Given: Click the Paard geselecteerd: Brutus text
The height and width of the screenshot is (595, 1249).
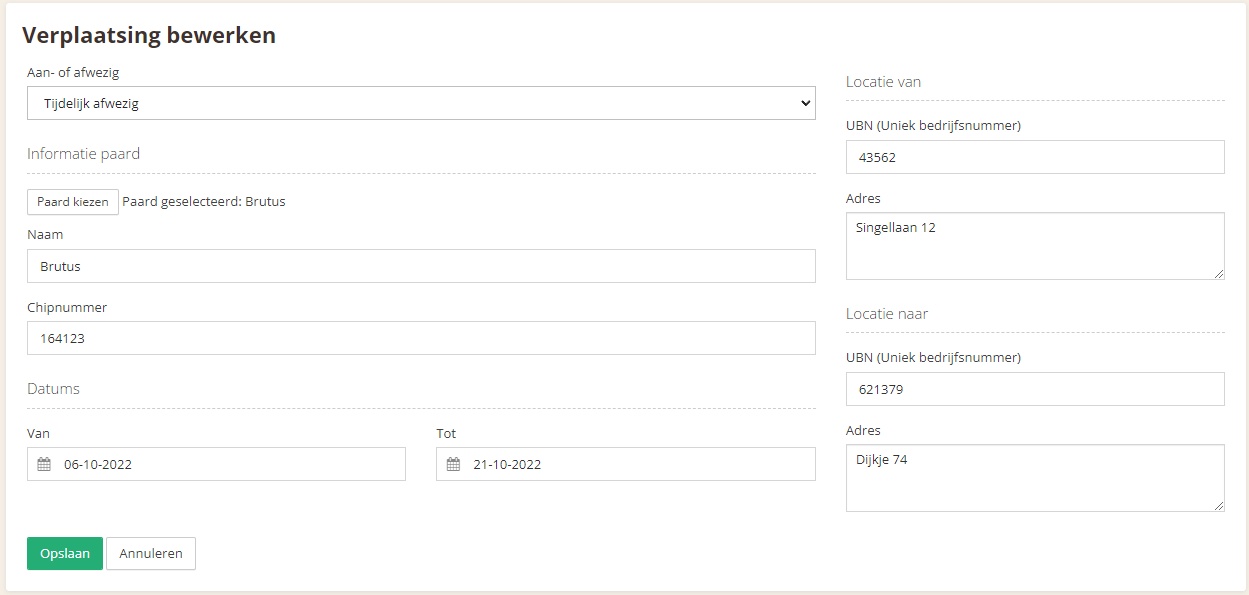Looking at the screenshot, I should click(204, 202).
